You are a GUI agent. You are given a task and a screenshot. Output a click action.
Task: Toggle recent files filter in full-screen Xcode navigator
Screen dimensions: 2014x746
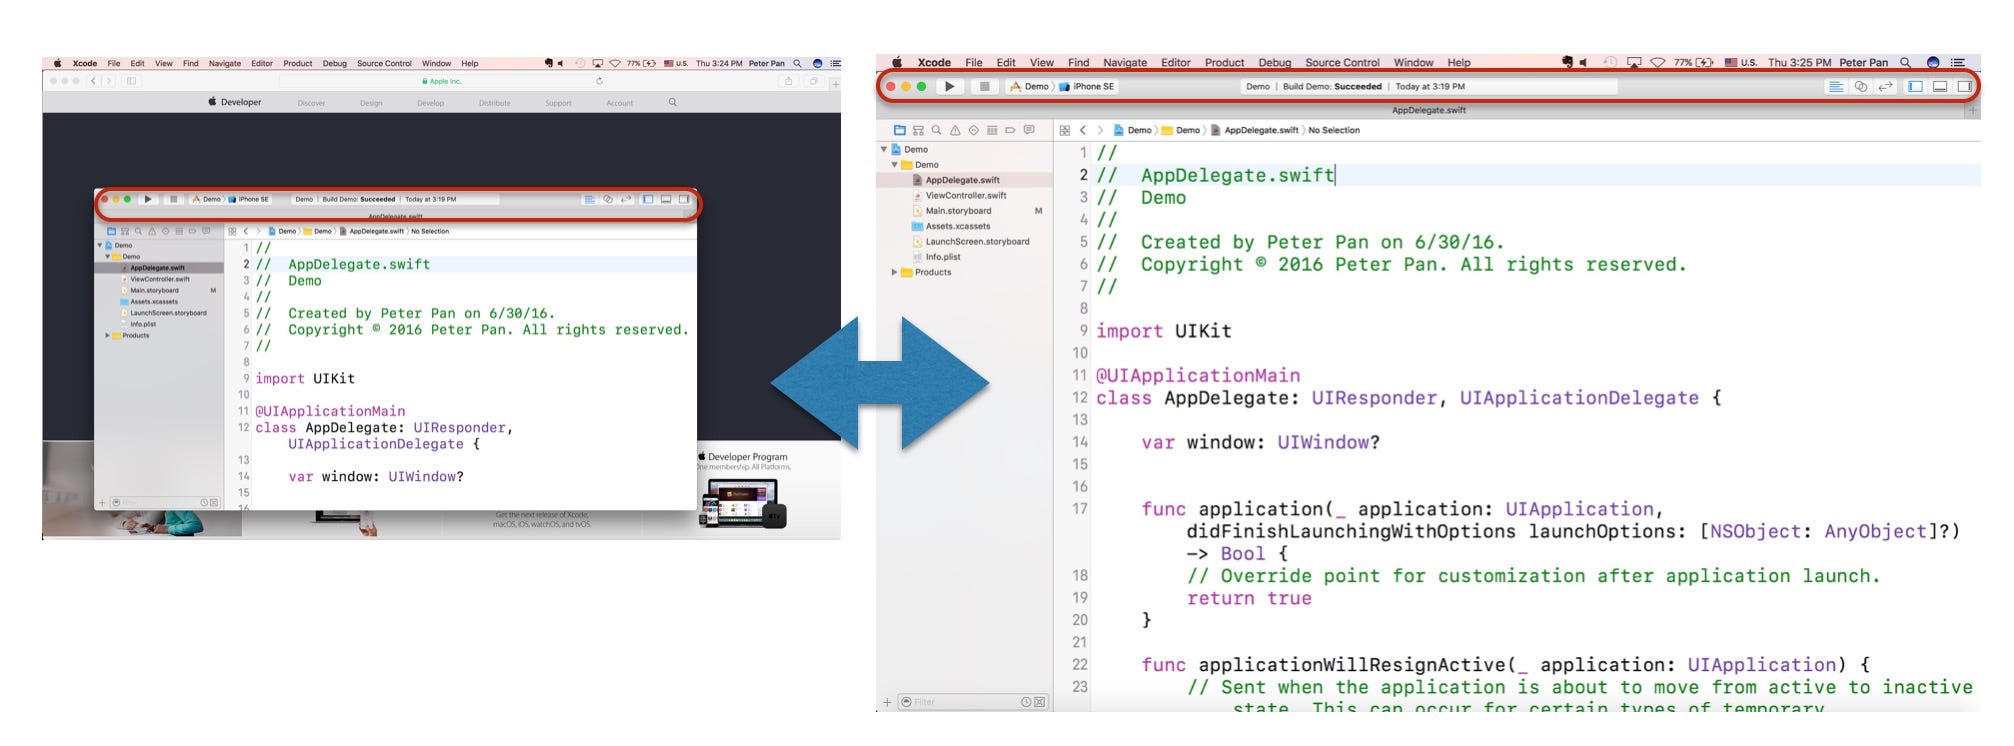coord(1026,702)
